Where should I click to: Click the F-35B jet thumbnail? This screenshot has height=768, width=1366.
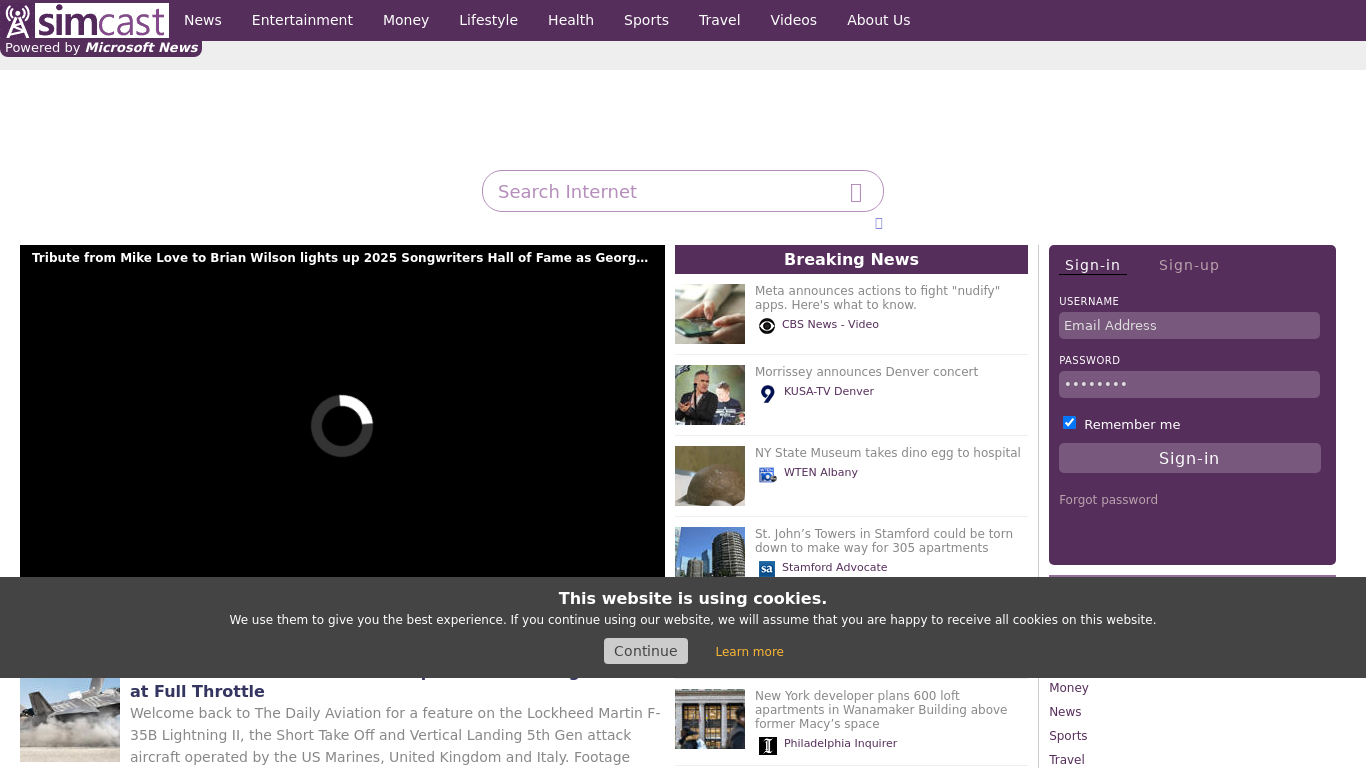(x=70, y=720)
